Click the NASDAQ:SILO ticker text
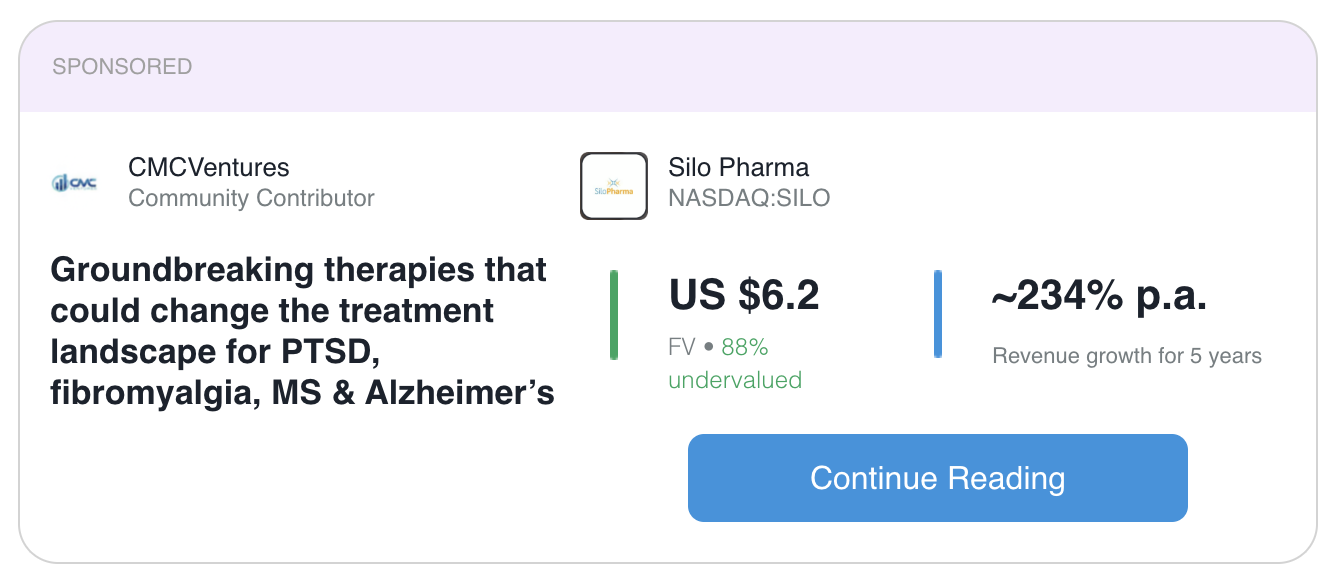The image size is (1334, 586). (749, 198)
